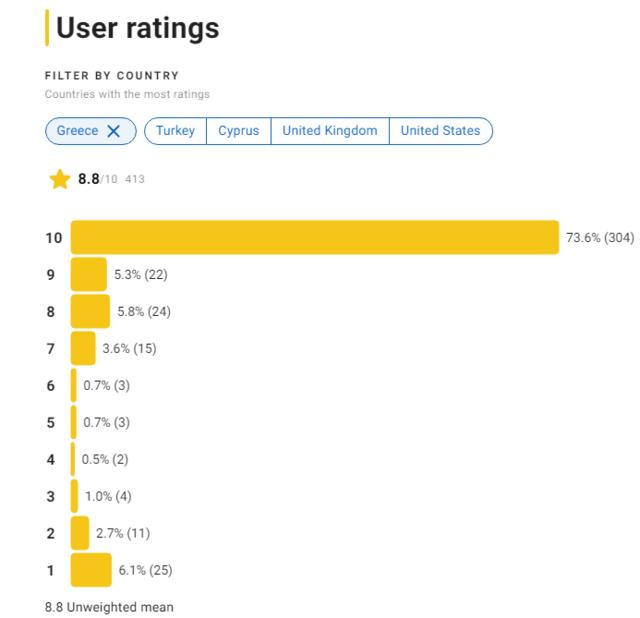Click the 6.1% (25) label
The height and width of the screenshot is (618, 640).
[145, 570]
